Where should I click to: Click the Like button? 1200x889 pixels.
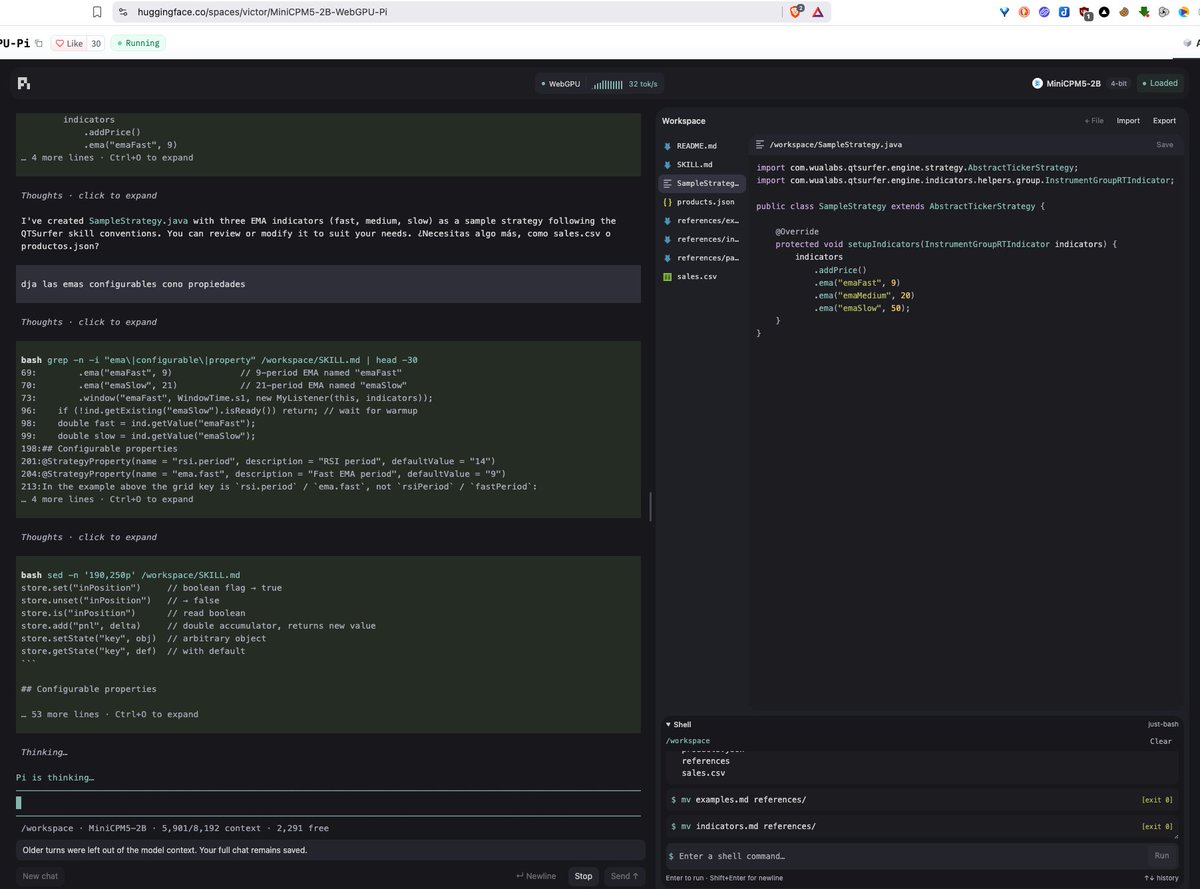pos(69,43)
